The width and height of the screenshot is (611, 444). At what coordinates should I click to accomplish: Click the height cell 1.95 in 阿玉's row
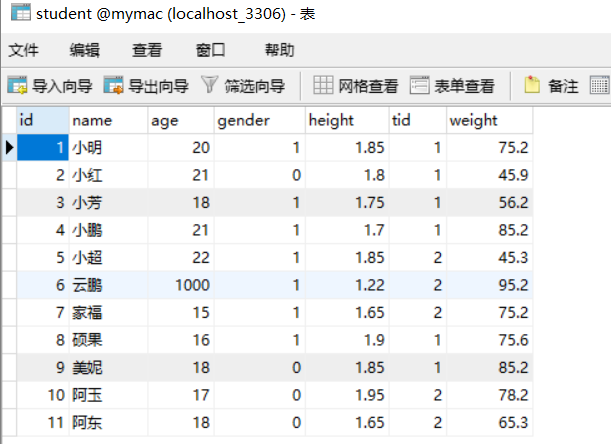coord(347,395)
